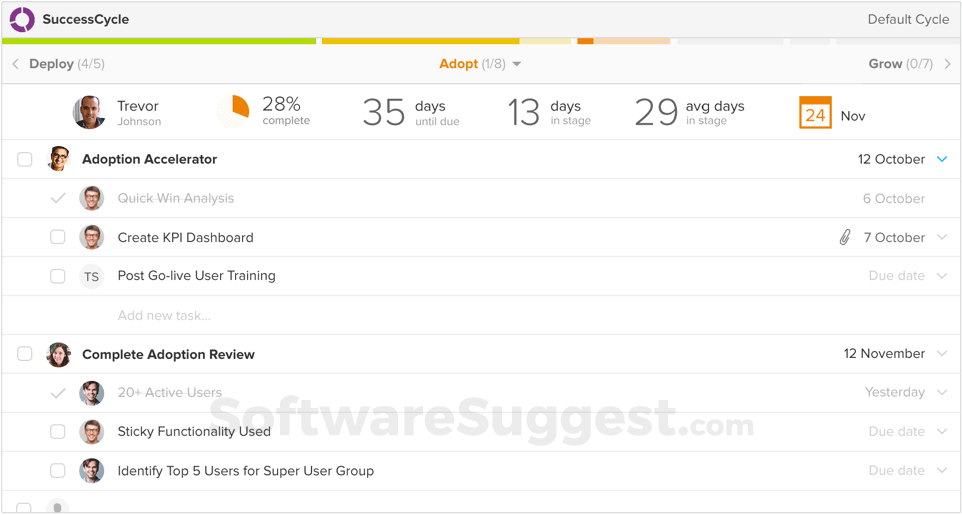Click the Adoption Accelerator owner avatar
Viewport: 962px width, 515px height.
click(59, 159)
